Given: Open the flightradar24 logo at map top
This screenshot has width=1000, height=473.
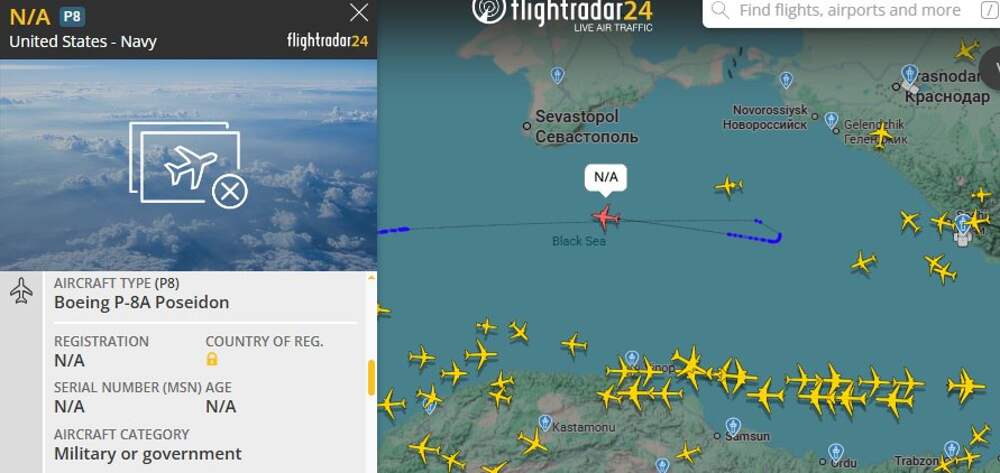Looking at the screenshot, I should point(562,14).
